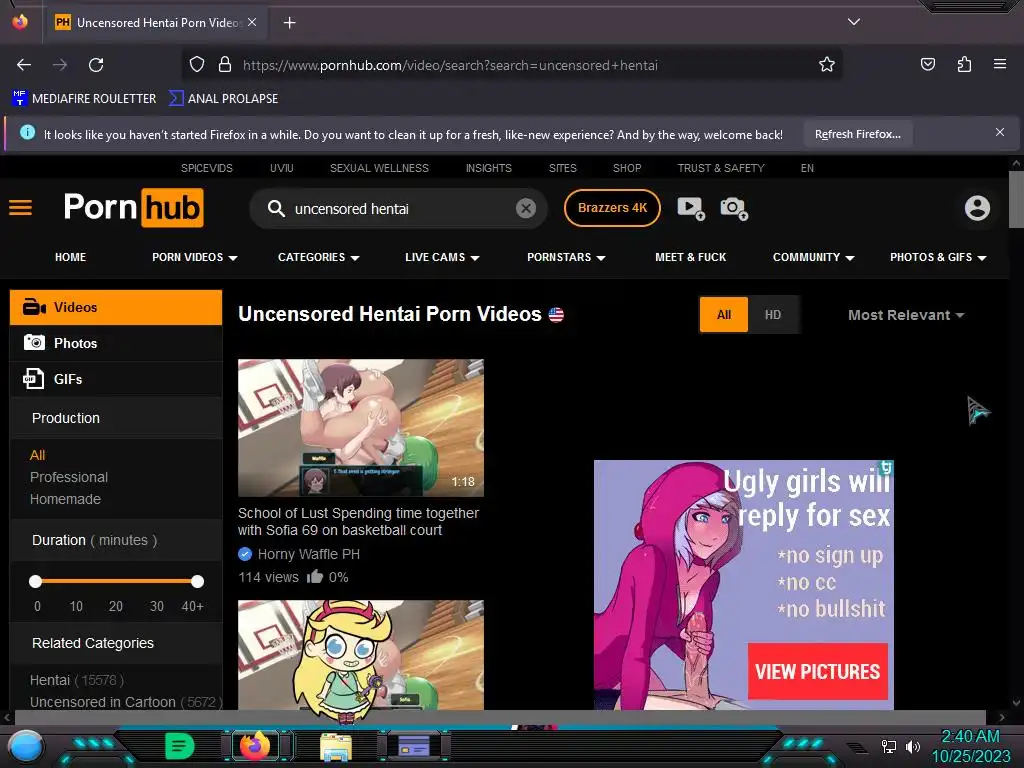
Task: Select the Photos sidebar tab
Action: 116,343
